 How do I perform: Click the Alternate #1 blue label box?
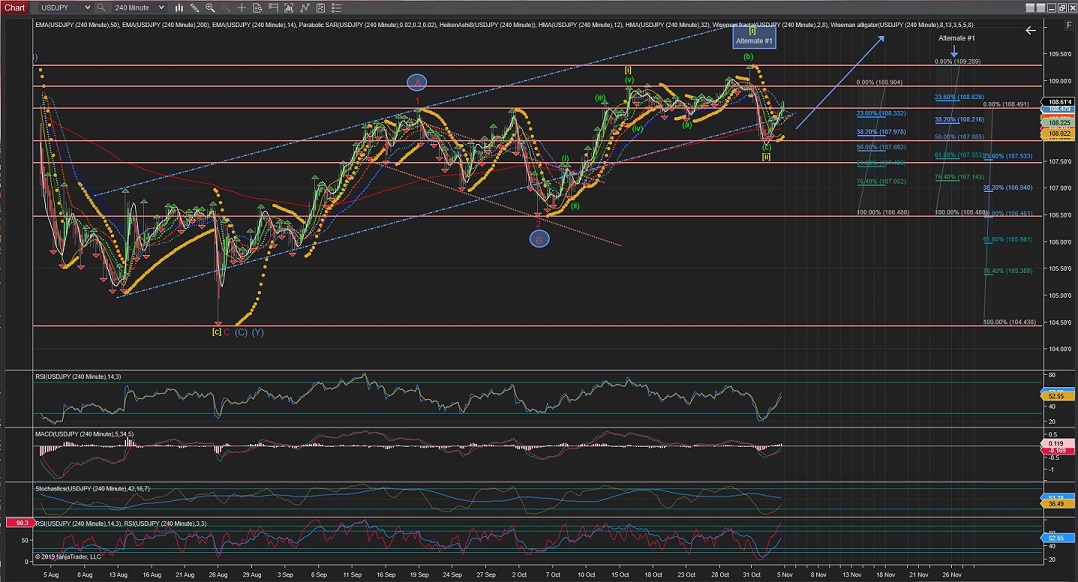tap(754, 36)
